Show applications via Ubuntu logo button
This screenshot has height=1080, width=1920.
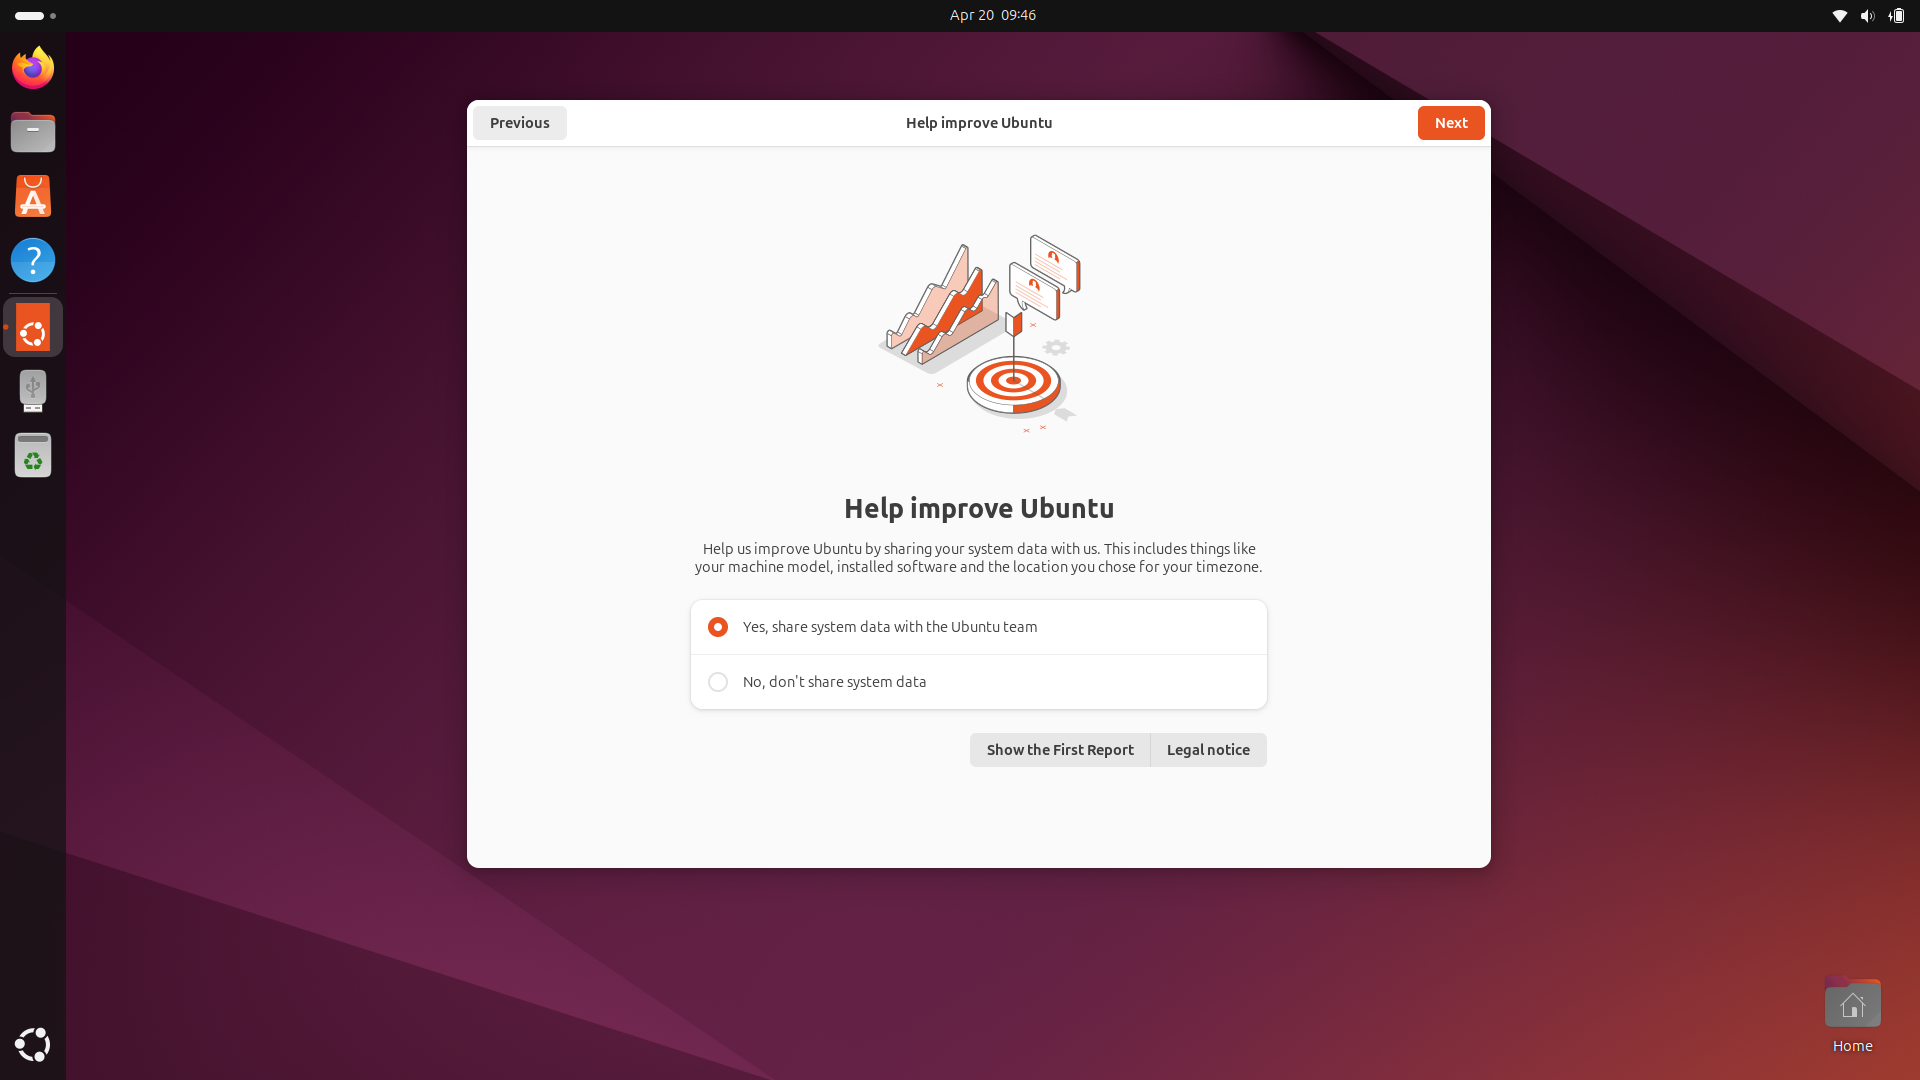(33, 1044)
